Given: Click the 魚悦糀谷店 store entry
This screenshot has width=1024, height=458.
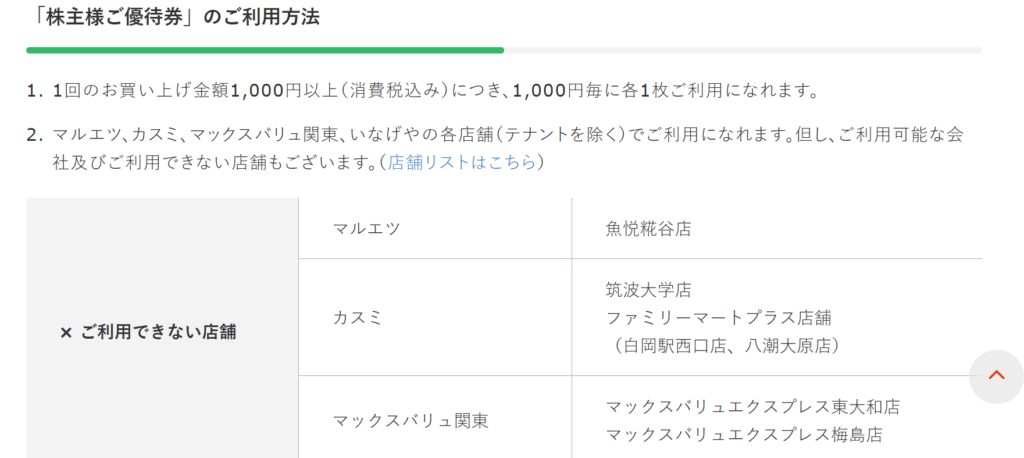Looking at the screenshot, I should coord(648,229).
